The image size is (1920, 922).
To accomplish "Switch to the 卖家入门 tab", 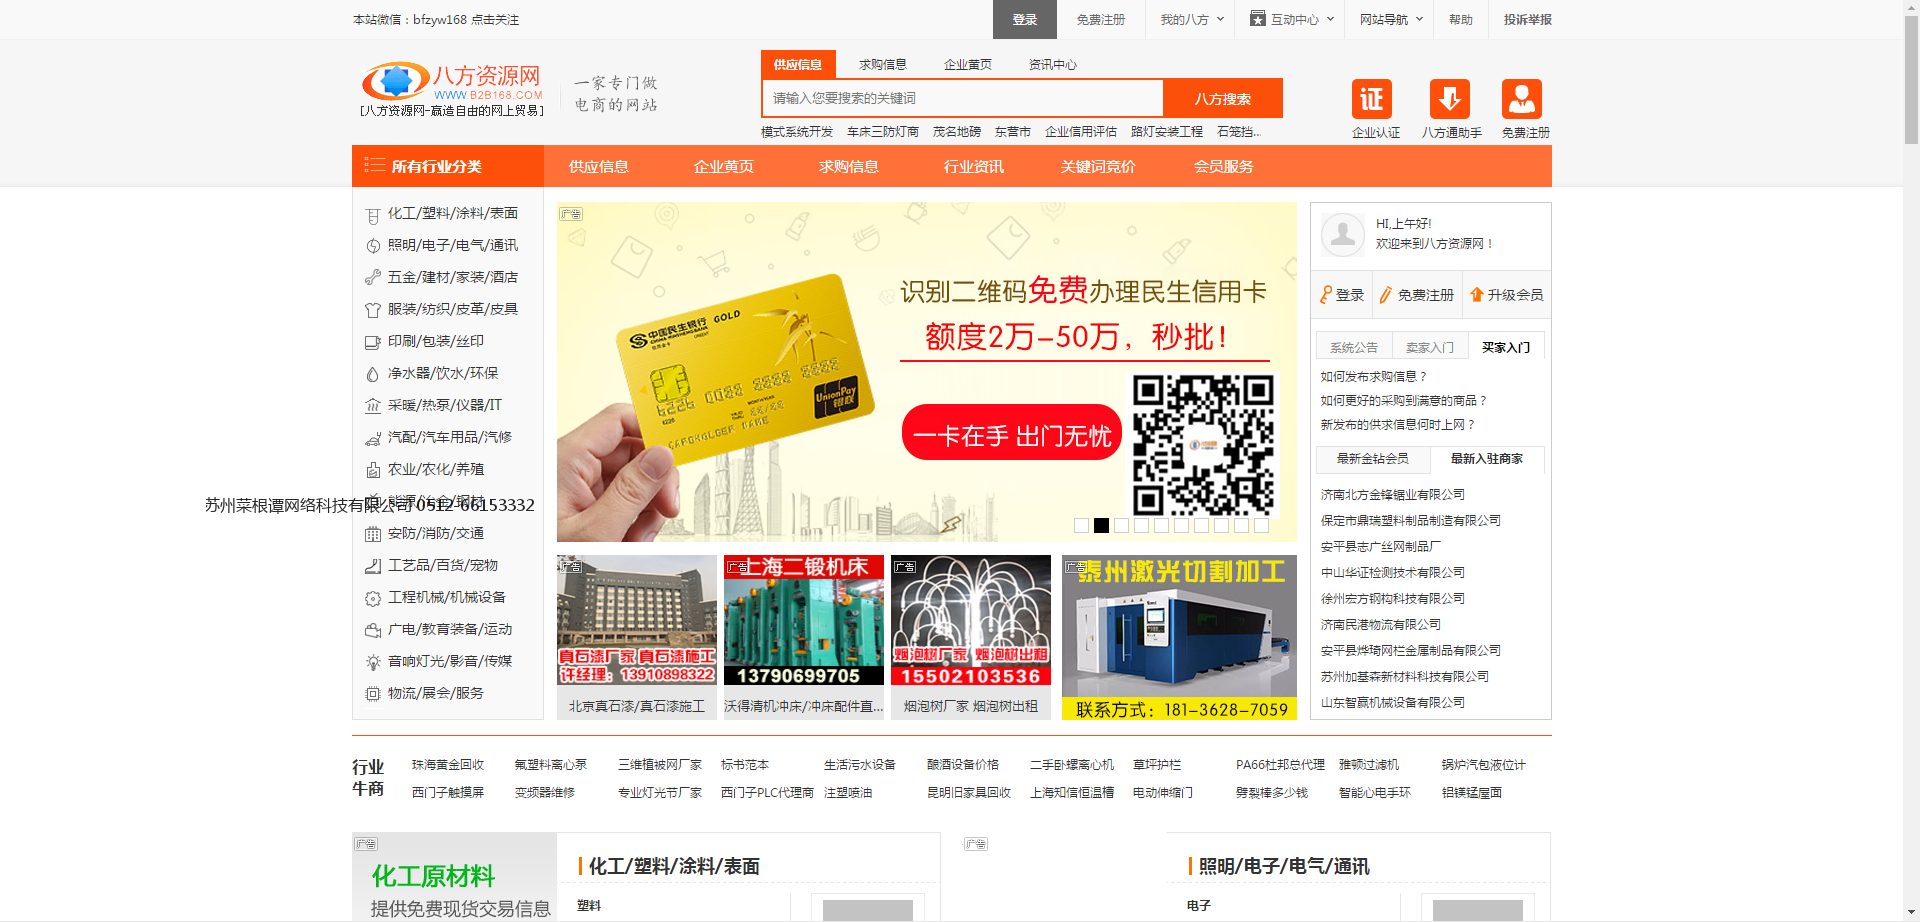I will point(1430,347).
